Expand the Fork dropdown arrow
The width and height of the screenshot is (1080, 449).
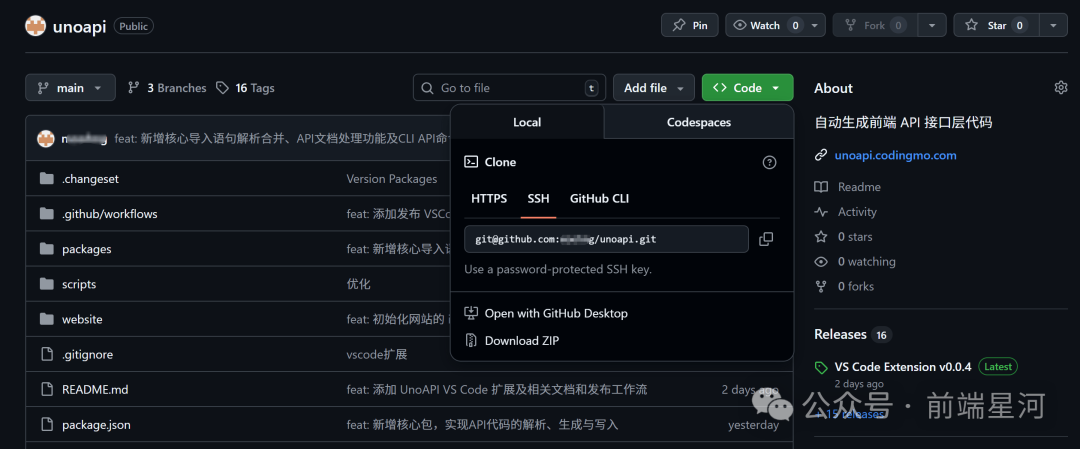932,25
